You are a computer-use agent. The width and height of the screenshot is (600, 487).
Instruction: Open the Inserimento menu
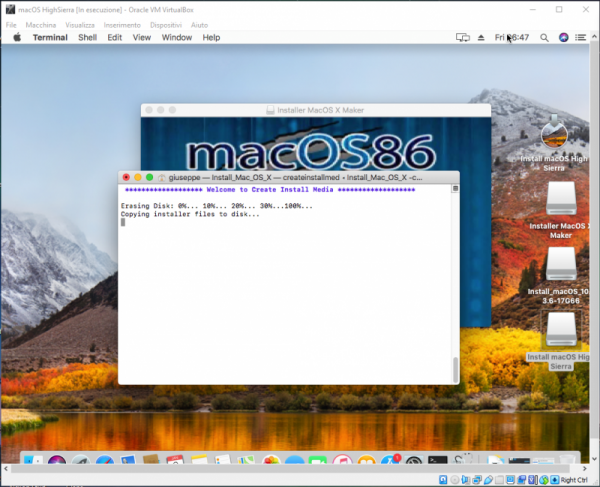(122, 25)
